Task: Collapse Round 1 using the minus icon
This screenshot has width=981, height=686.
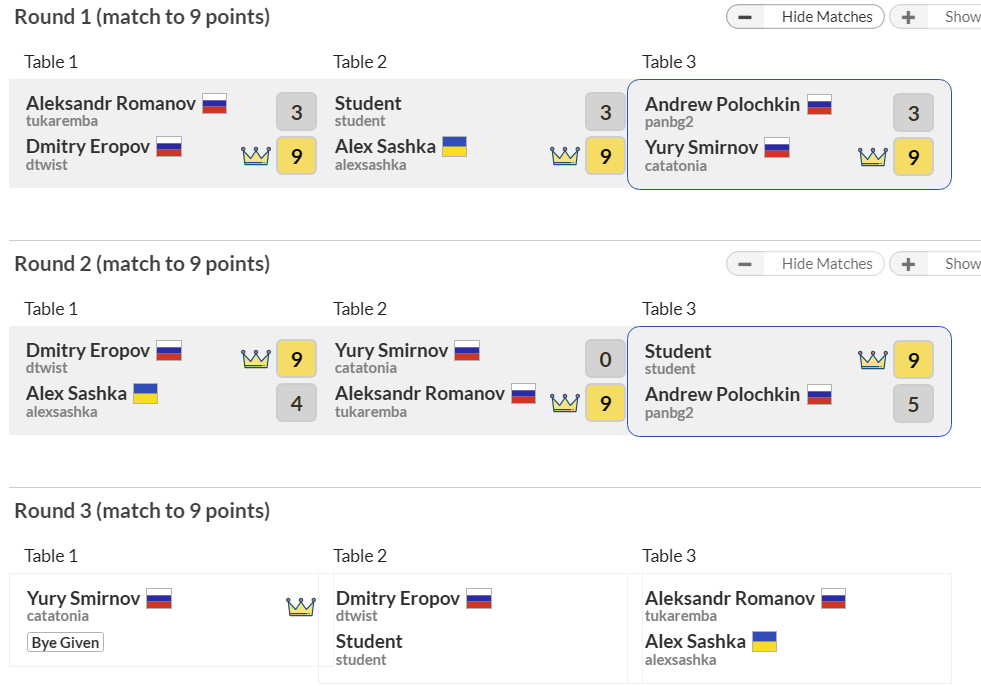Action: 745,17
